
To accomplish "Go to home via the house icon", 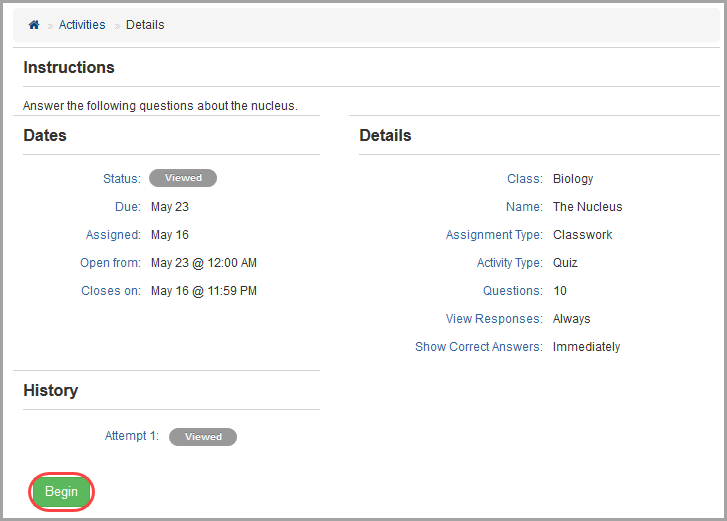I will (34, 25).
